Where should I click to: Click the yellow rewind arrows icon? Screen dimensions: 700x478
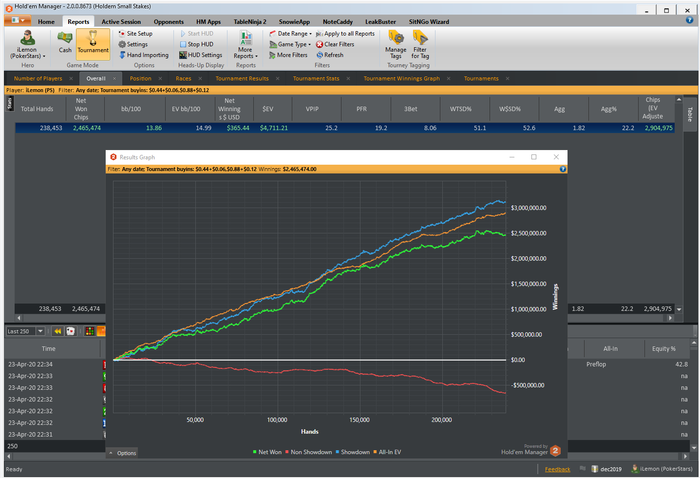pyautogui.click(x=58, y=331)
